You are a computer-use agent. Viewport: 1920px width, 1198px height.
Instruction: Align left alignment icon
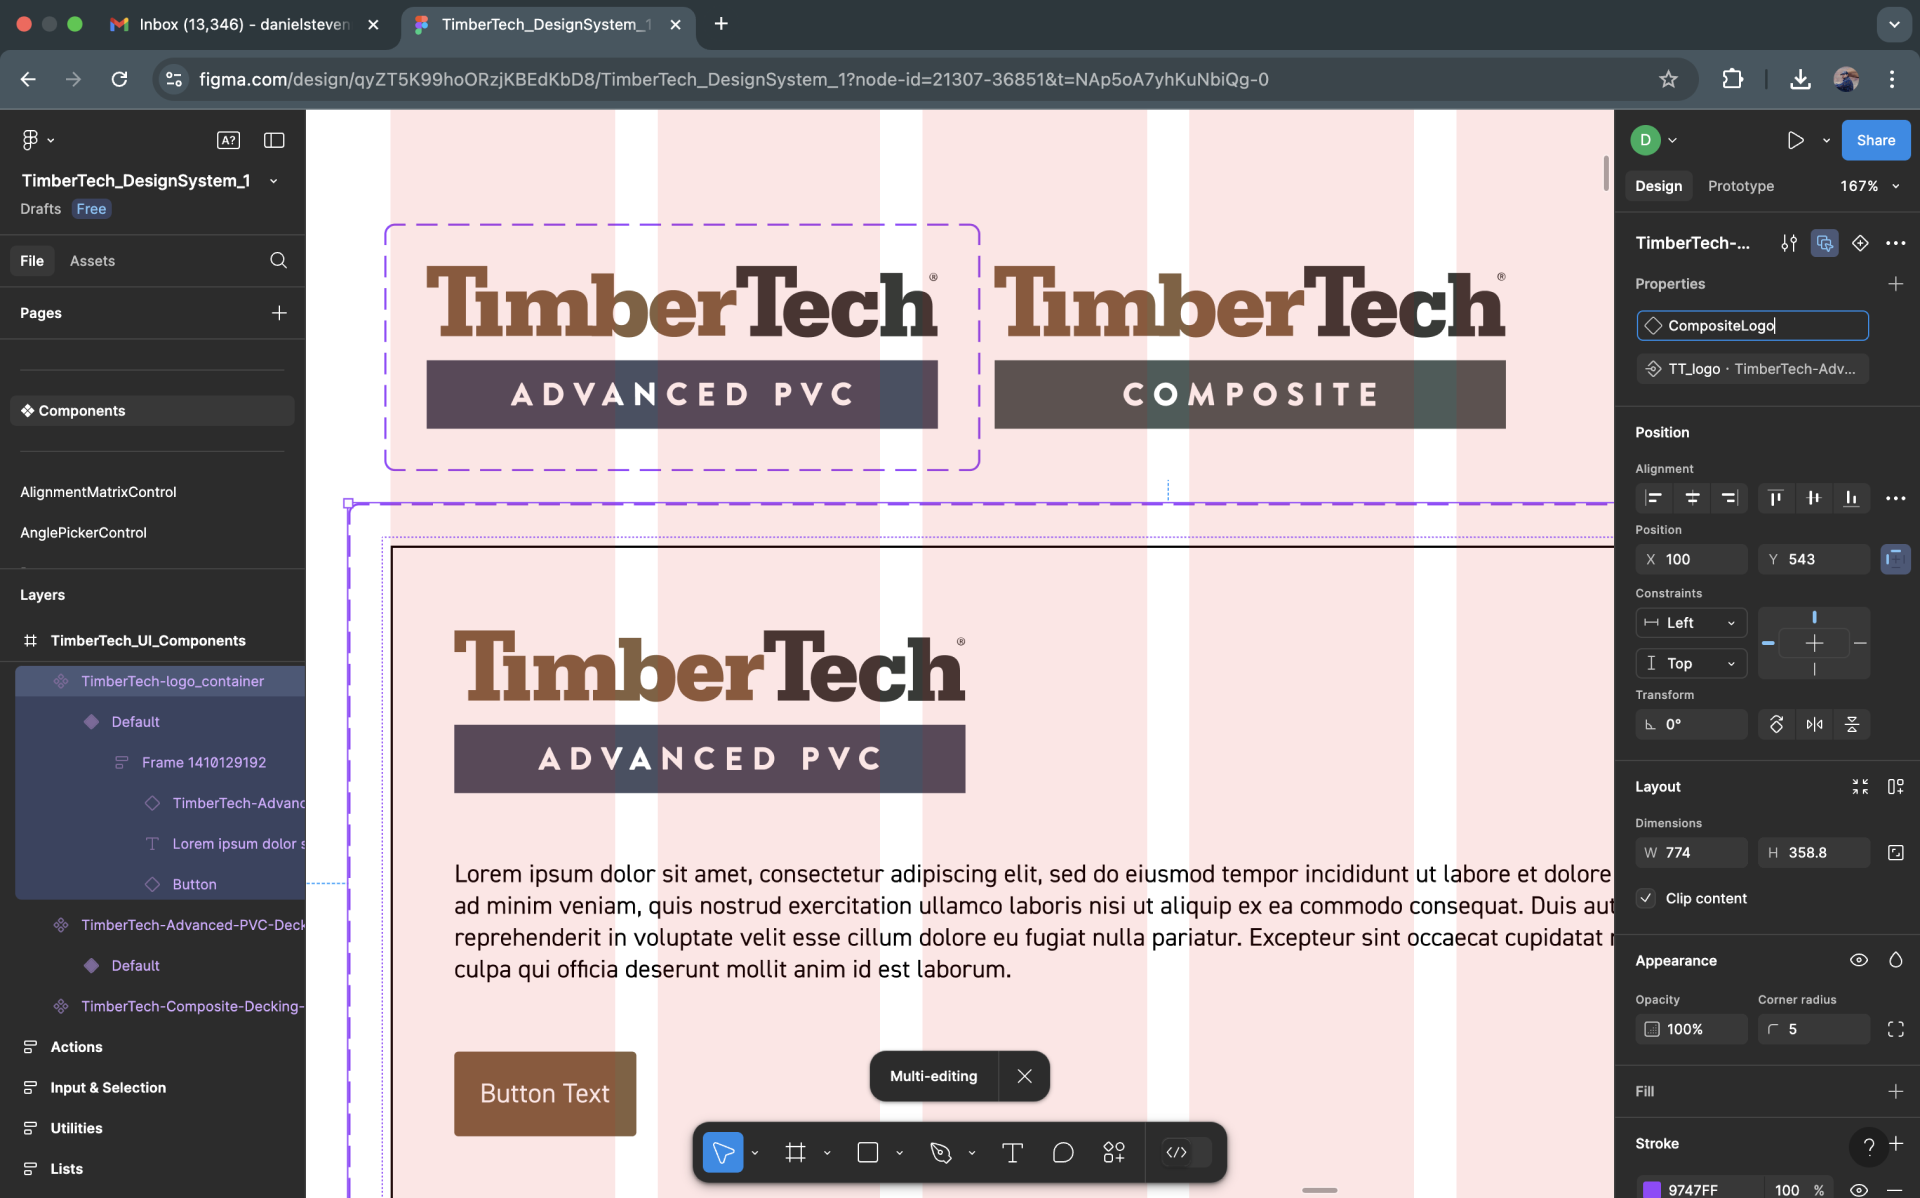point(1654,498)
